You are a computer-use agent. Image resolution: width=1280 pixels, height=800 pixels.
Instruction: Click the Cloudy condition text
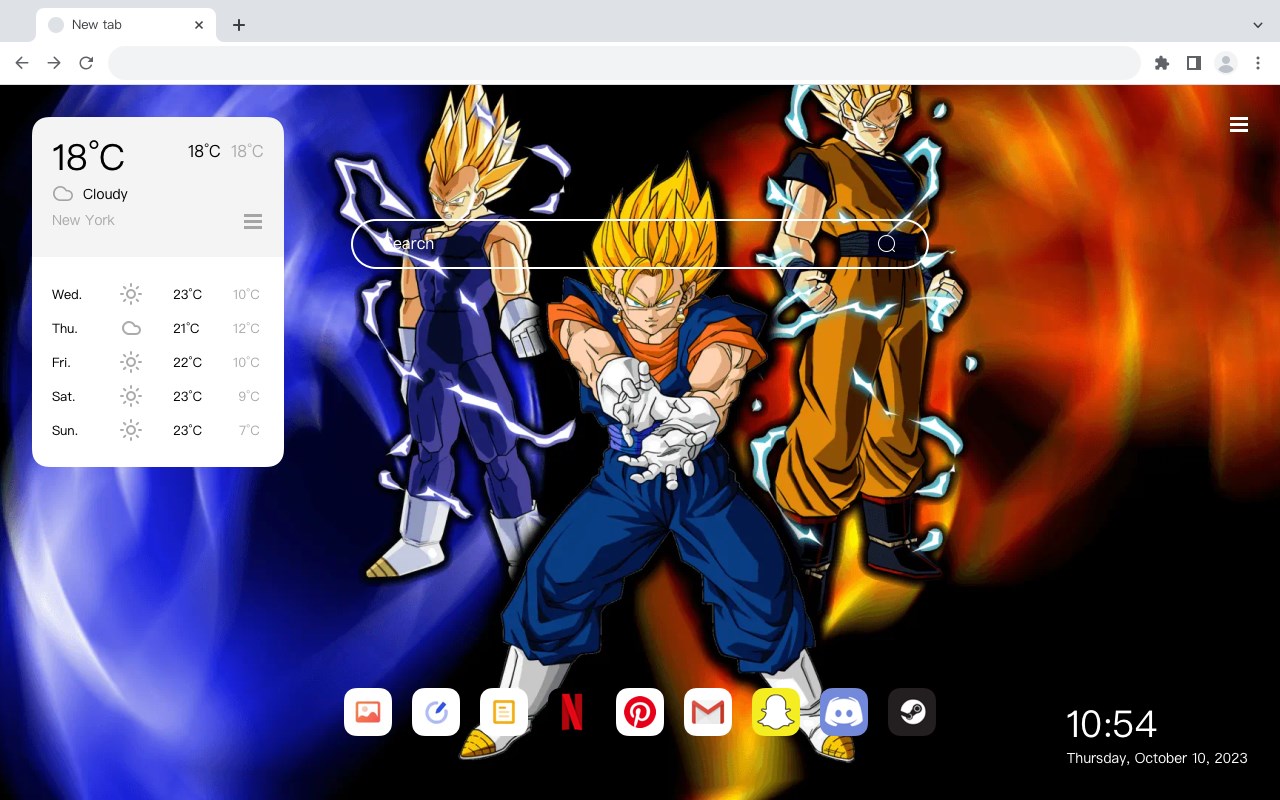[x=105, y=194]
